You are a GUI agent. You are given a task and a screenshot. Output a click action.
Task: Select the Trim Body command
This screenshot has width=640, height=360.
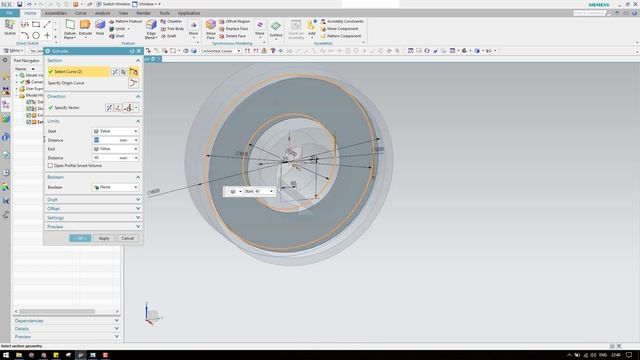[x=172, y=29]
